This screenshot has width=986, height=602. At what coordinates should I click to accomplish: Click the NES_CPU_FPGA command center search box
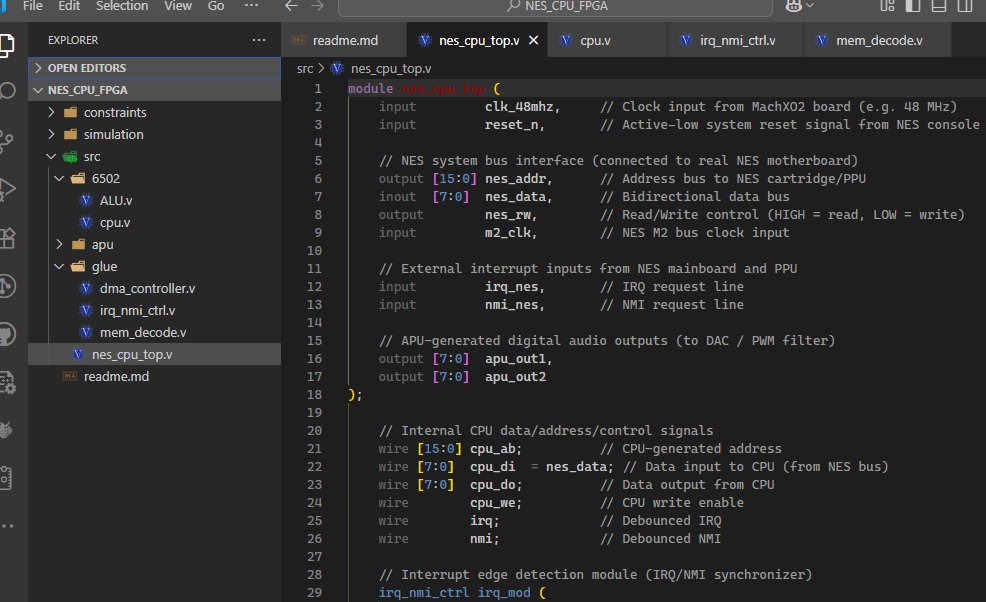[555, 6]
